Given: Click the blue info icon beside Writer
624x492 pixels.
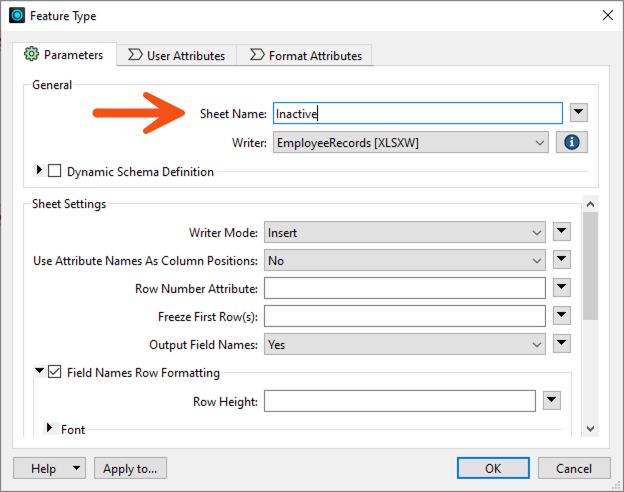Looking at the screenshot, I should point(572,142).
